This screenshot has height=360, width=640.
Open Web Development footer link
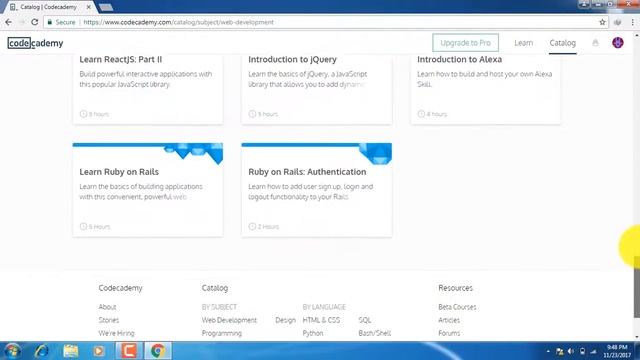click(229, 320)
